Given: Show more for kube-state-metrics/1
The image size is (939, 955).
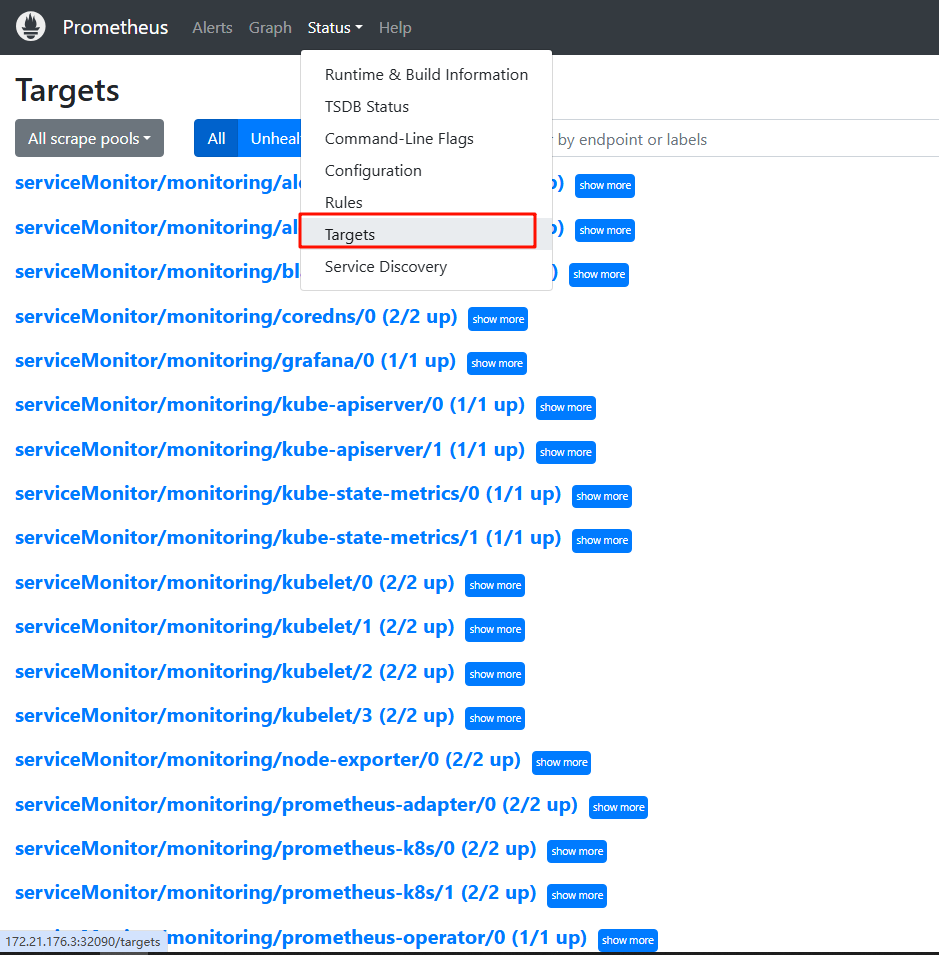Looking at the screenshot, I should [x=602, y=540].
